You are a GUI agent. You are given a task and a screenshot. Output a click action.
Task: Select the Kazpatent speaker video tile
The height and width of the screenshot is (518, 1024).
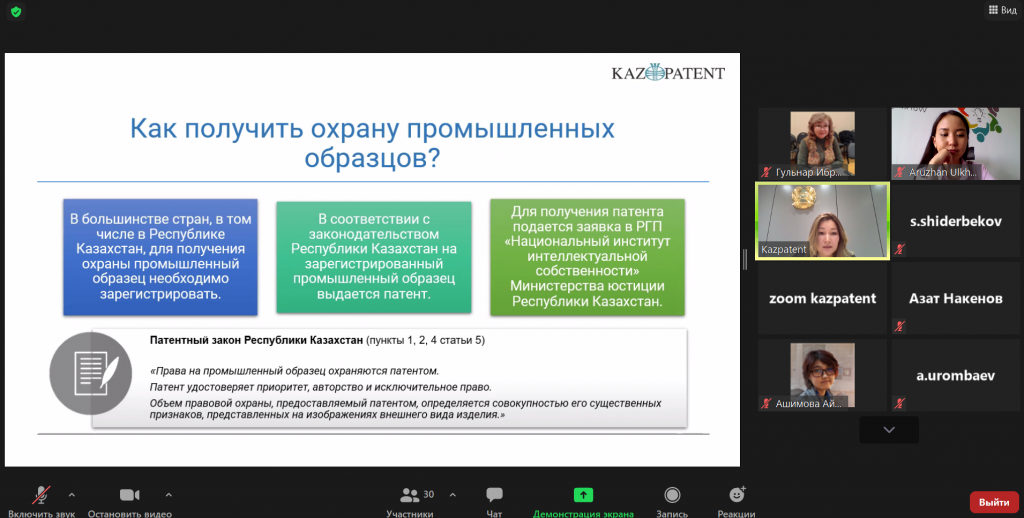(821, 221)
